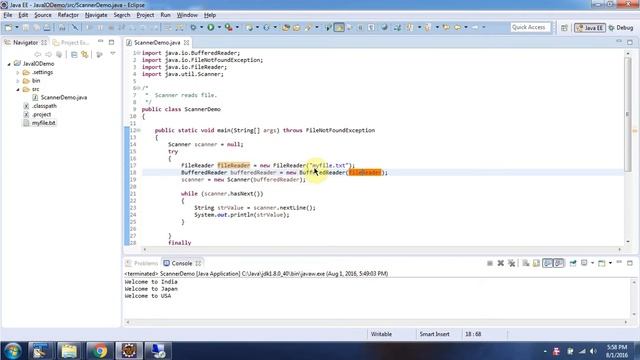
Task: Switch to the Java EE perspective
Action: point(590,28)
